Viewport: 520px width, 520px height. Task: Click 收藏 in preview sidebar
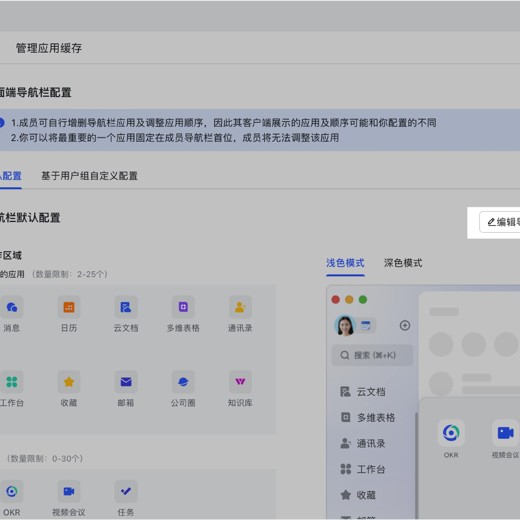(x=358, y=495)
